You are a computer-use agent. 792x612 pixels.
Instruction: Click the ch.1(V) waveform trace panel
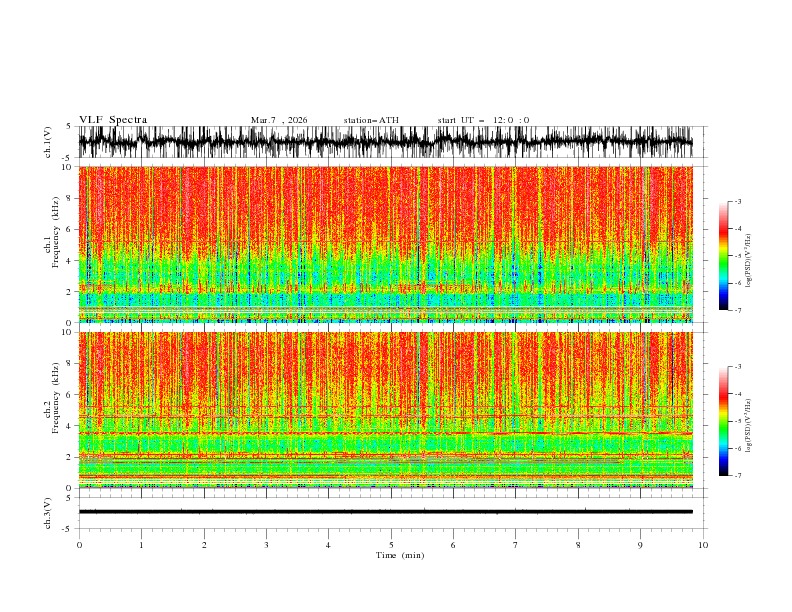386,142
